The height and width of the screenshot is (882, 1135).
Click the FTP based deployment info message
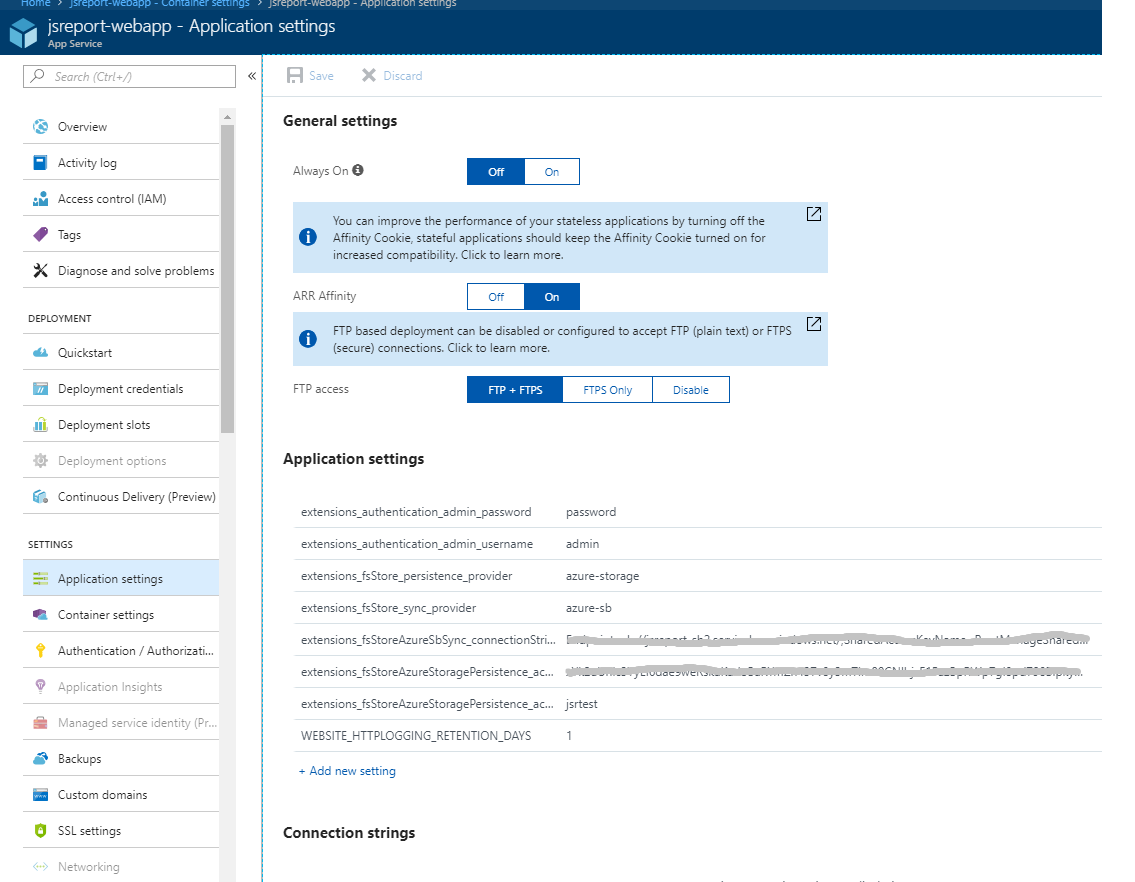coord(560,339)
